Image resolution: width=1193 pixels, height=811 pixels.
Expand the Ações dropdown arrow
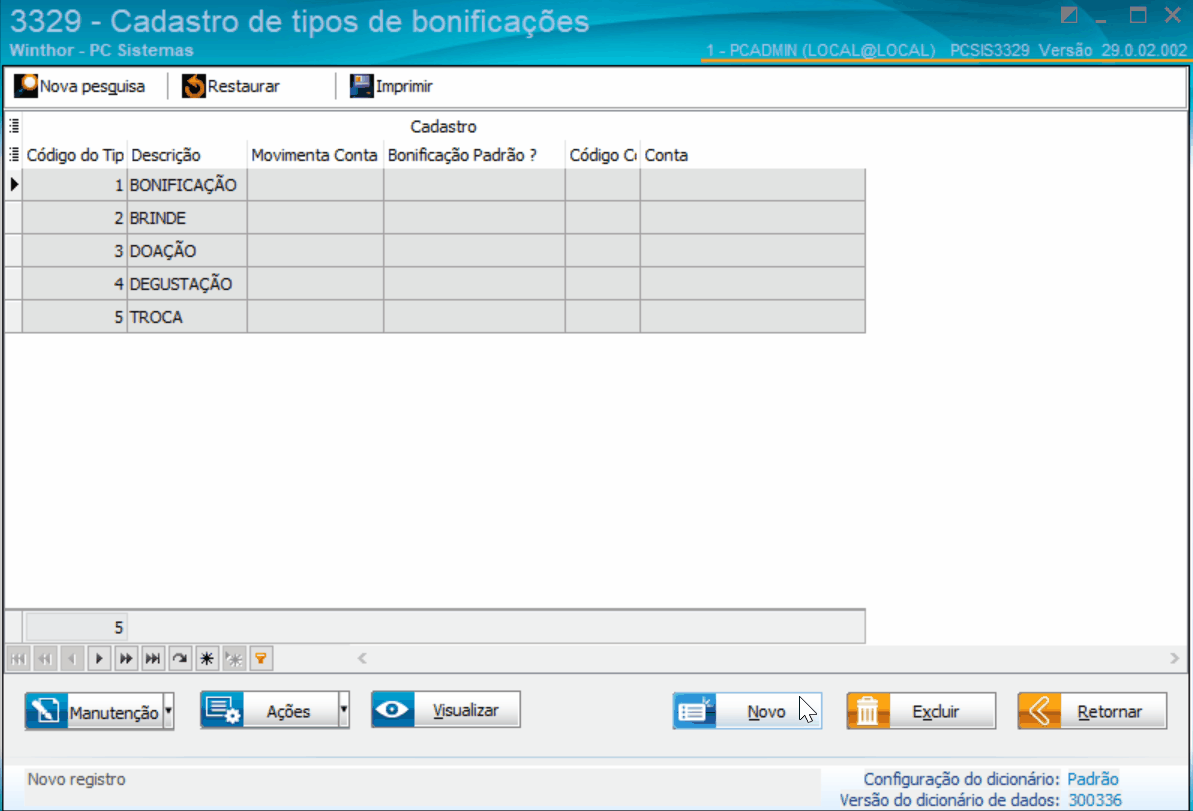click(x=344, y=711)
